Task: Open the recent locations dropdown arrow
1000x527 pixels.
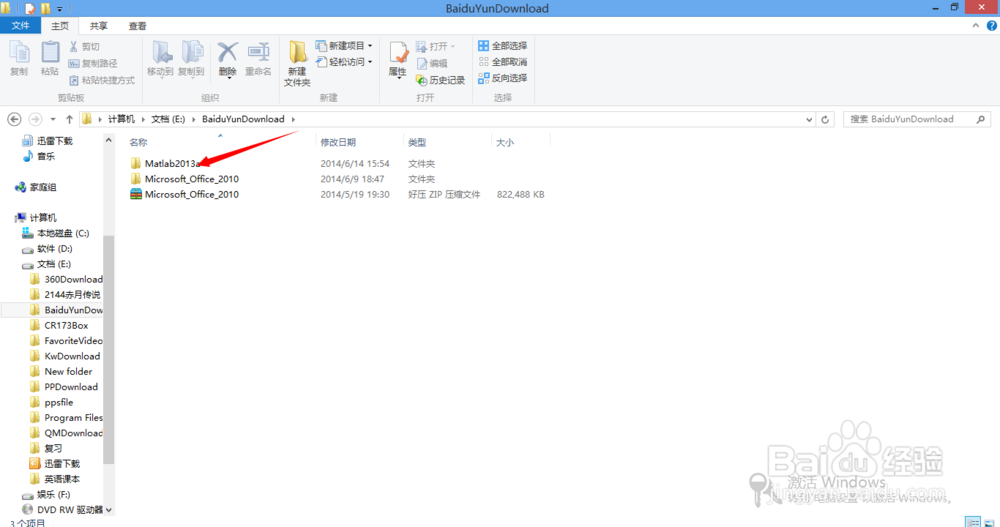Action: pyautogui.click(x=53, y=119)
